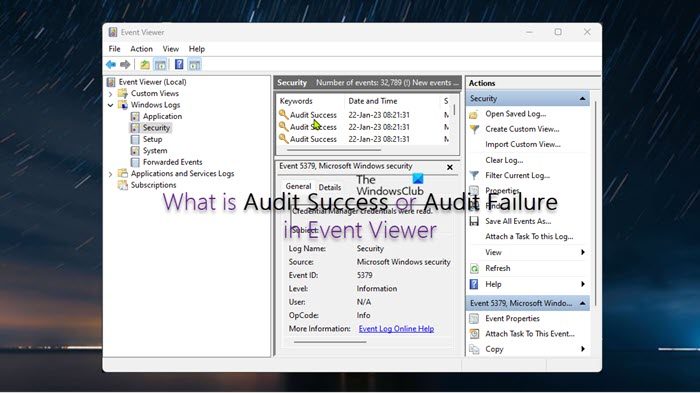Select Subscriptions in tree
Screen dimensions: 700x393
pyautogui.click(x=153, y=185)
